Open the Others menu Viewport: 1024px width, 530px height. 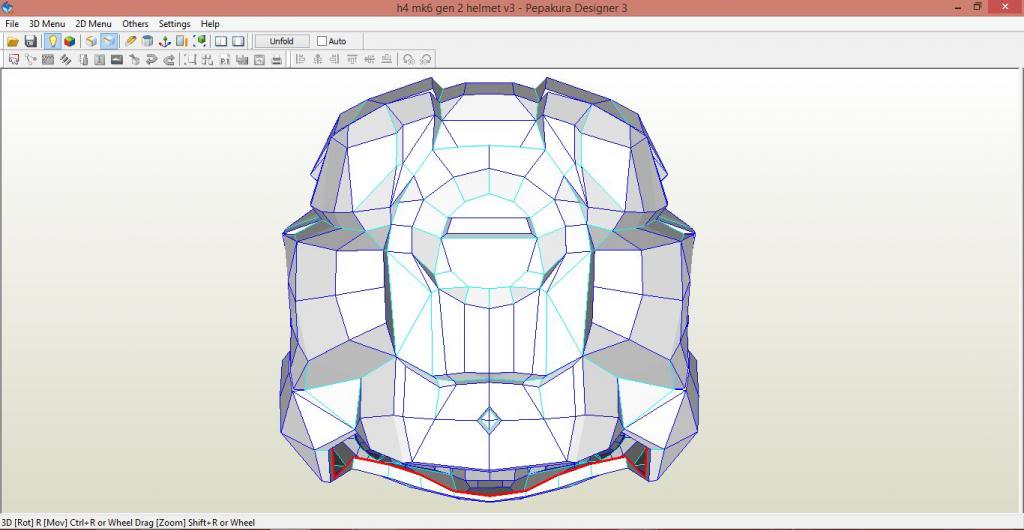[x=135, y=23]
